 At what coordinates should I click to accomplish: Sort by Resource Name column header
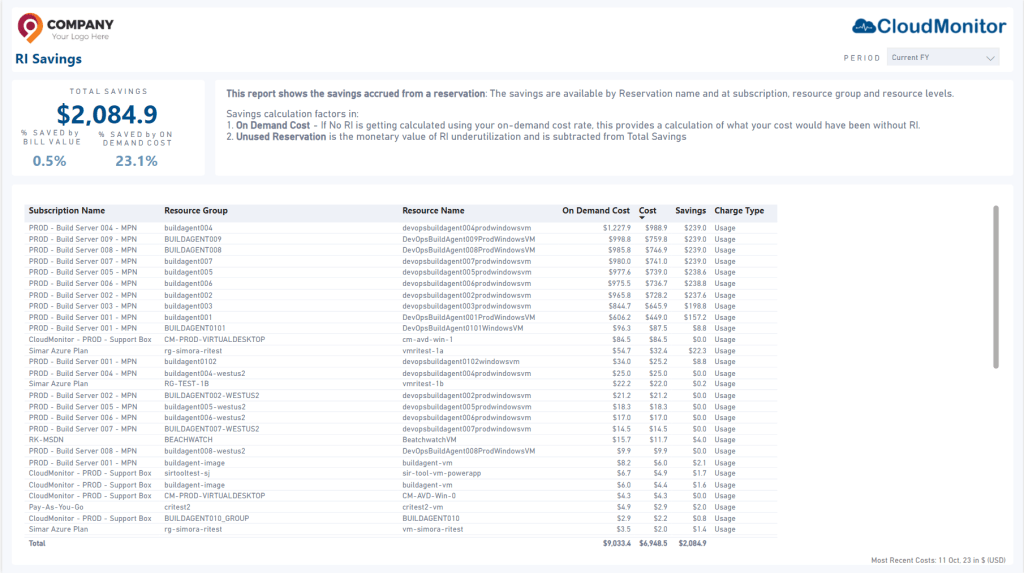[433, 210]
